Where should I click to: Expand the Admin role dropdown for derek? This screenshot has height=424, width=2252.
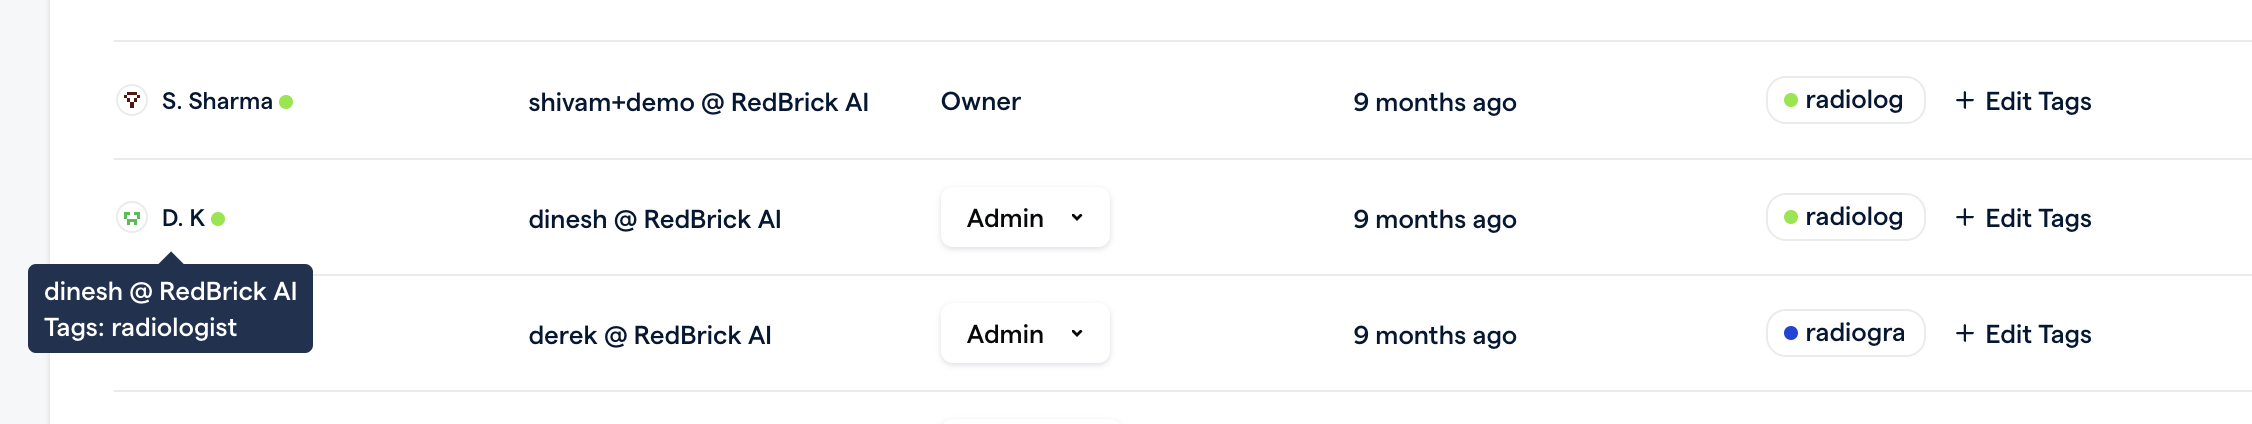pyautogui.click(x=1024, y=334)
